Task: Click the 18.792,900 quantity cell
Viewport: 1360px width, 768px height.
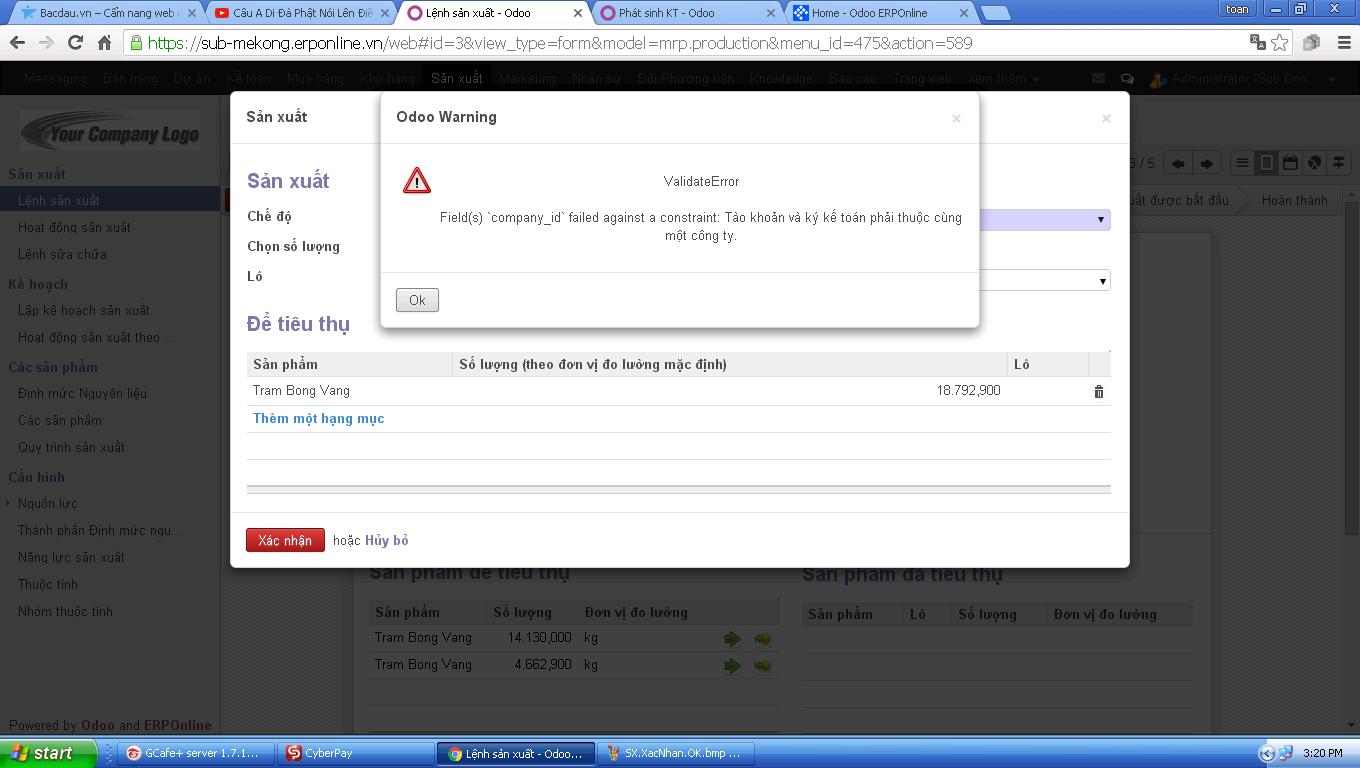Action: [968, 391]
